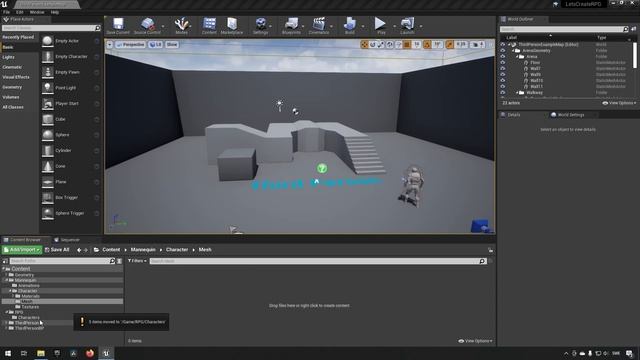Open the Cinematics toolbar icon
The width and height of the screenshot is (640, 360).
pyautogui.click(x=319, y=24)
